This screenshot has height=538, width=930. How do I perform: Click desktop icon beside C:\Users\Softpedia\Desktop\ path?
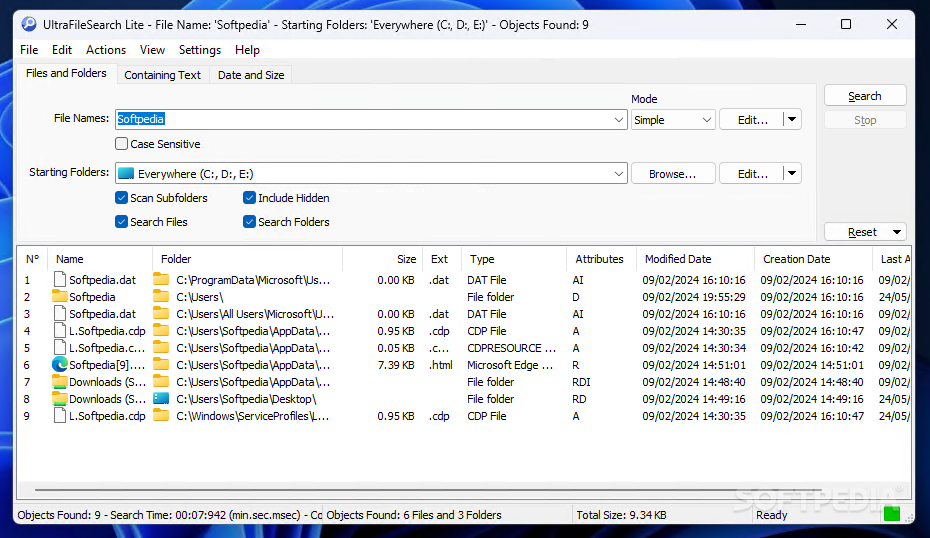coord(161,399)
